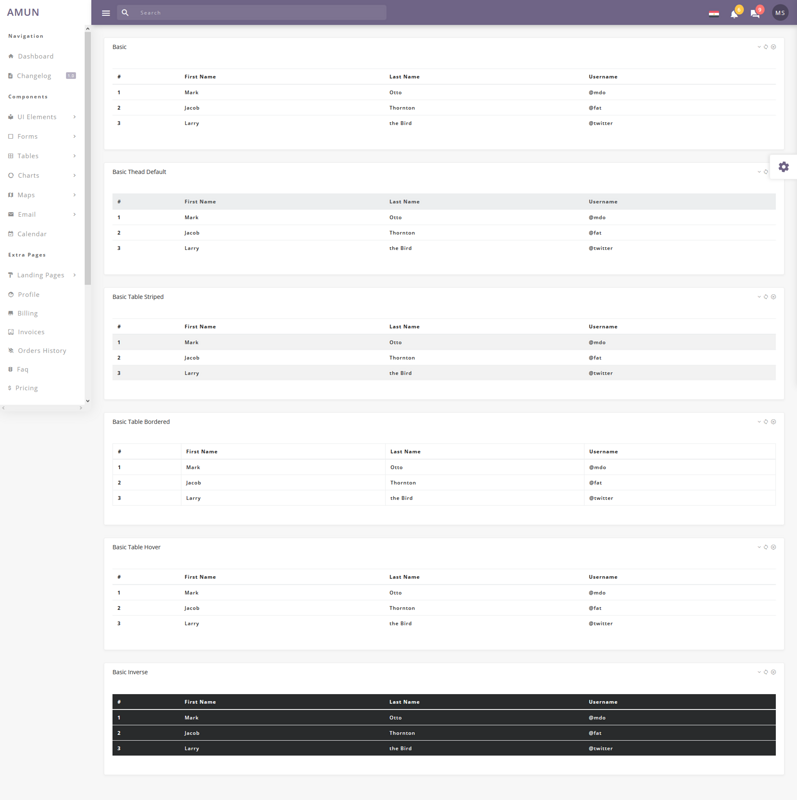
Task: Minimize the Basic Table Hover card
Action: tap(759, 547)
